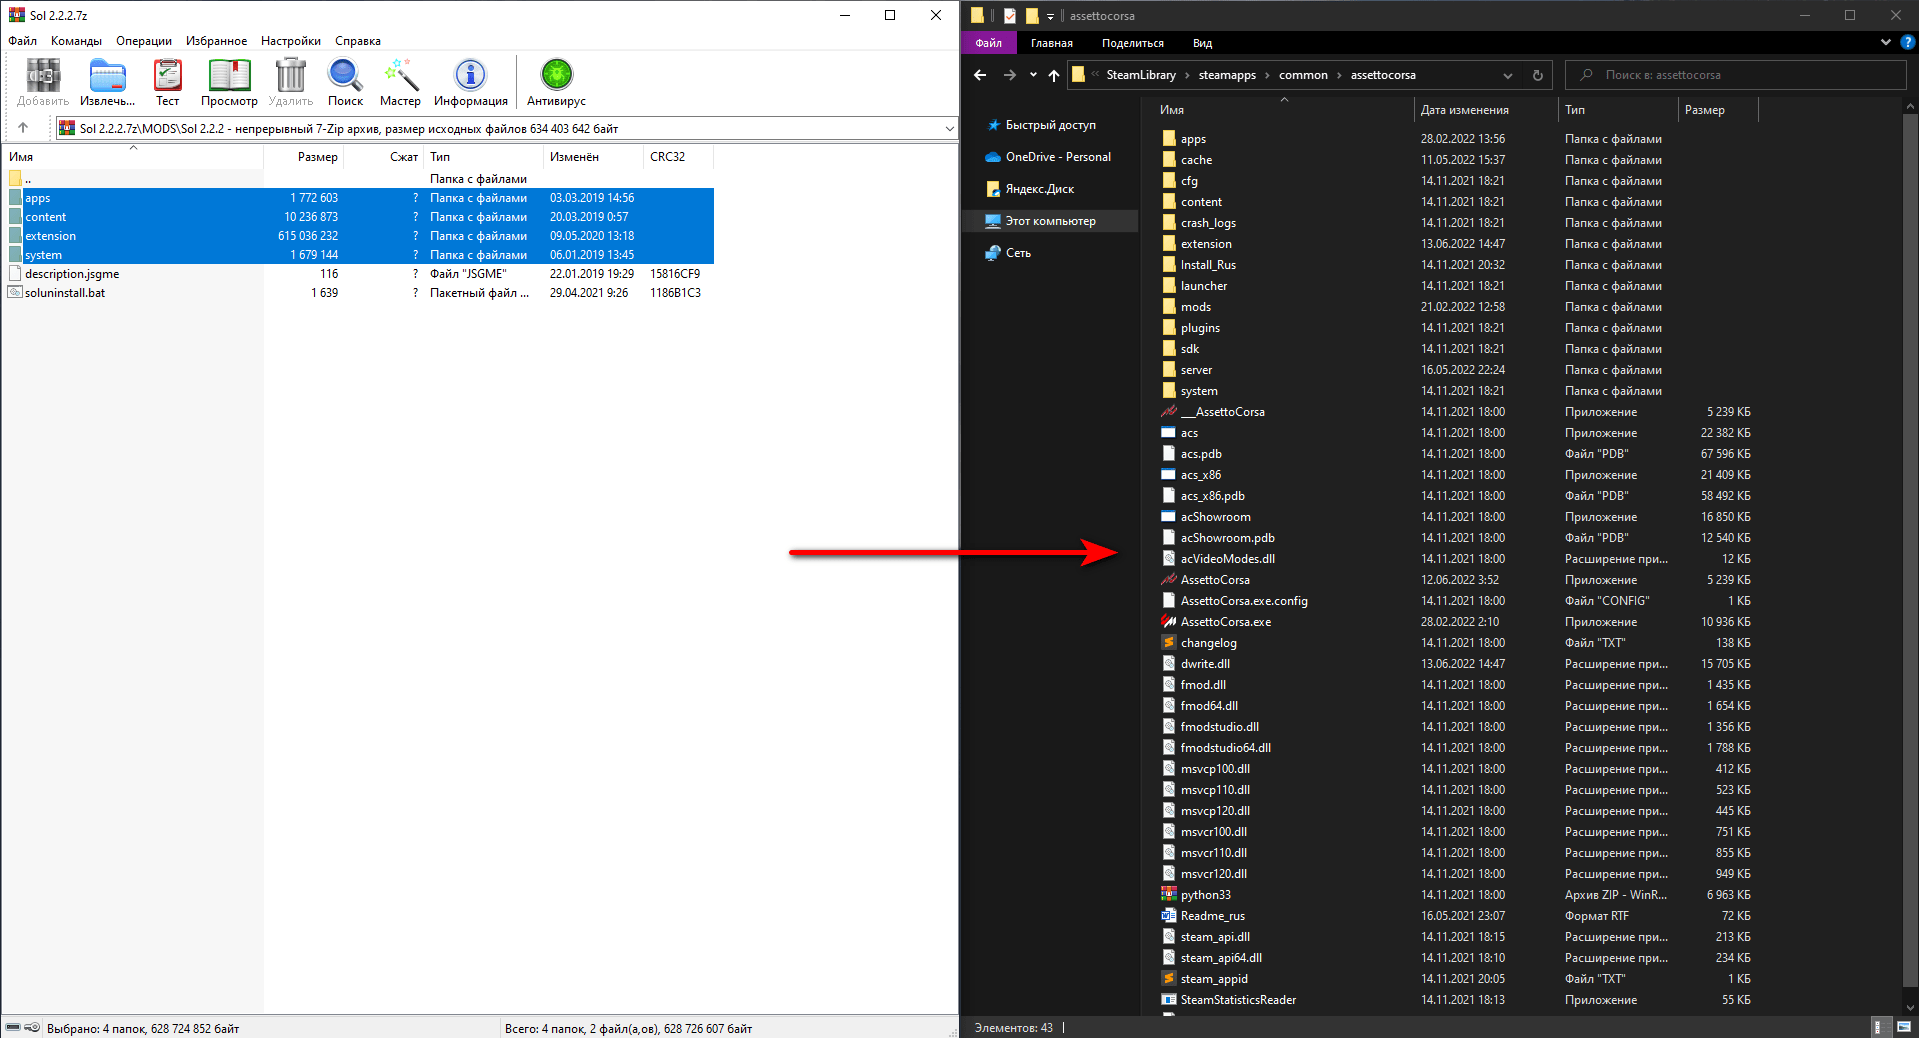Go forward in Explorer navigation
Image resolution: width=1919 pixels, height=1038 pixels.
[x=1010, y=75]
